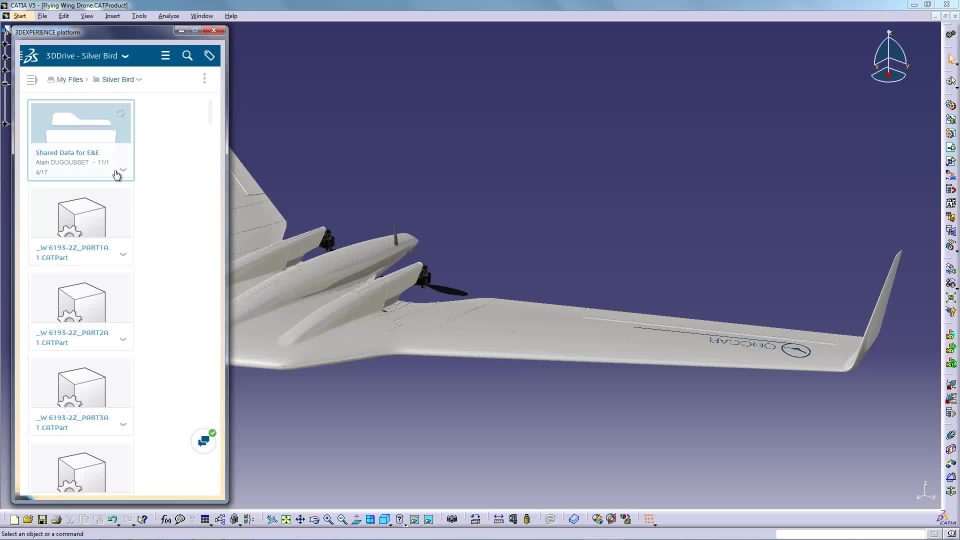Click the Fit All In view icon
Image resolution: width=960 pixels, height=540 pixels.
point(286,519)
